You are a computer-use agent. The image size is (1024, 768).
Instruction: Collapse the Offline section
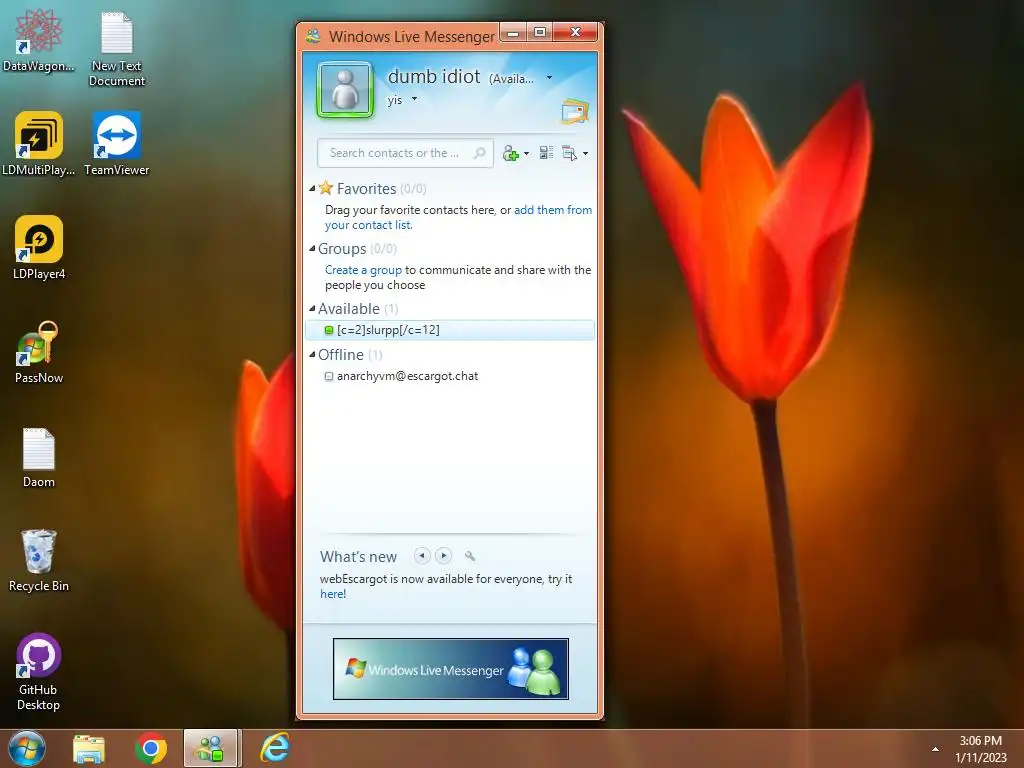click(x=312, y=355)
